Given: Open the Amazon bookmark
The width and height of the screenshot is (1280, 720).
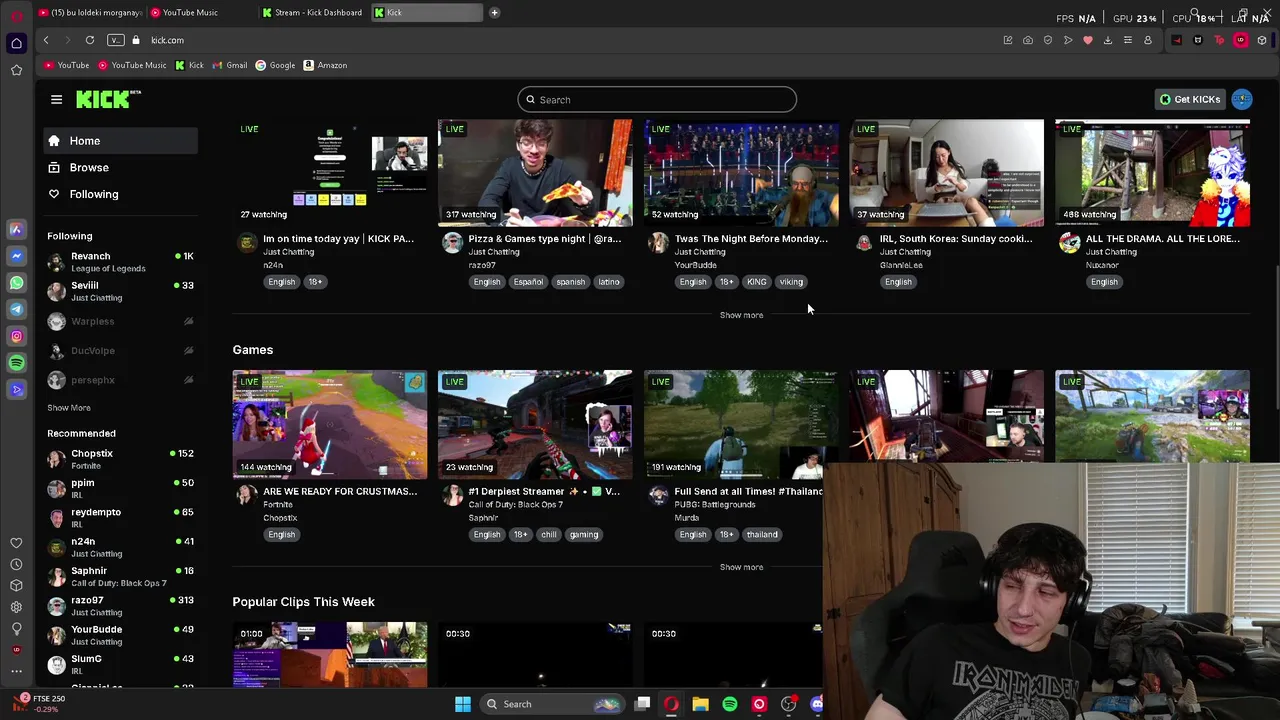Looking at the screenshot, I should coord(325,65).
